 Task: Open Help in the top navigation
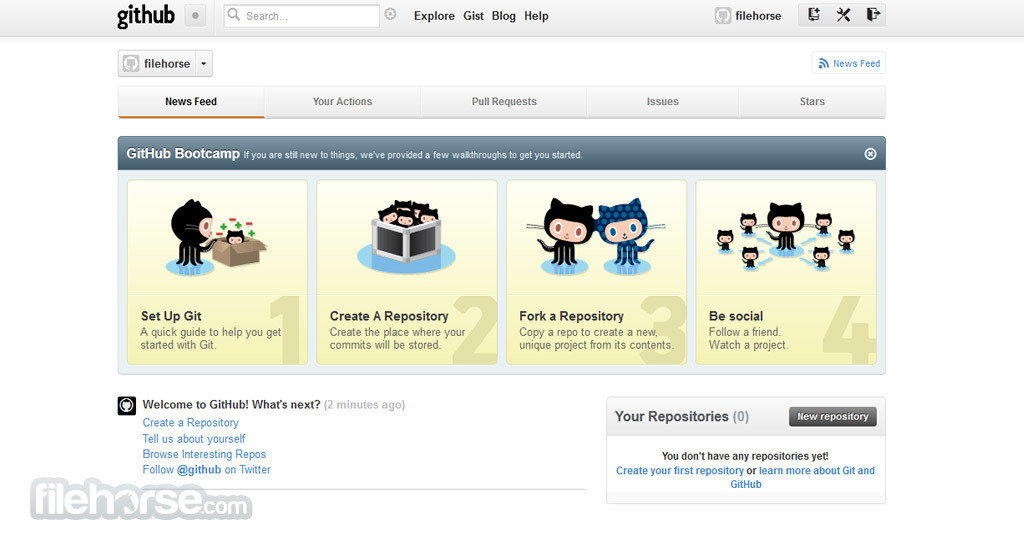(x=536, y=16)
